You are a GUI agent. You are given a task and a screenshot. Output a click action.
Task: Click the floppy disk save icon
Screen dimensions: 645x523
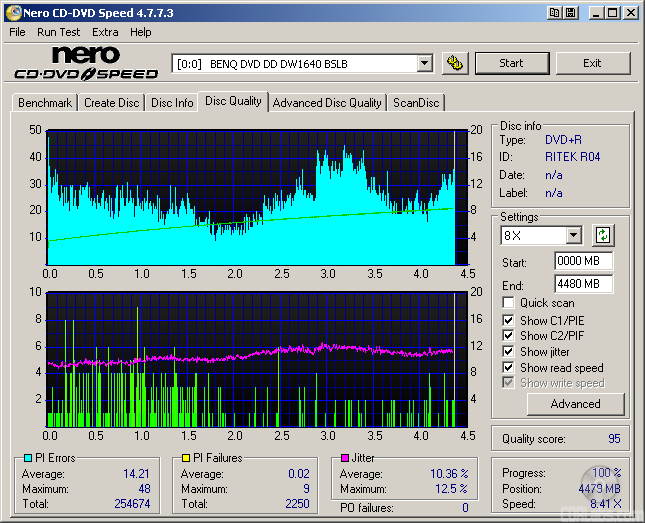click(x=570, y=13)
